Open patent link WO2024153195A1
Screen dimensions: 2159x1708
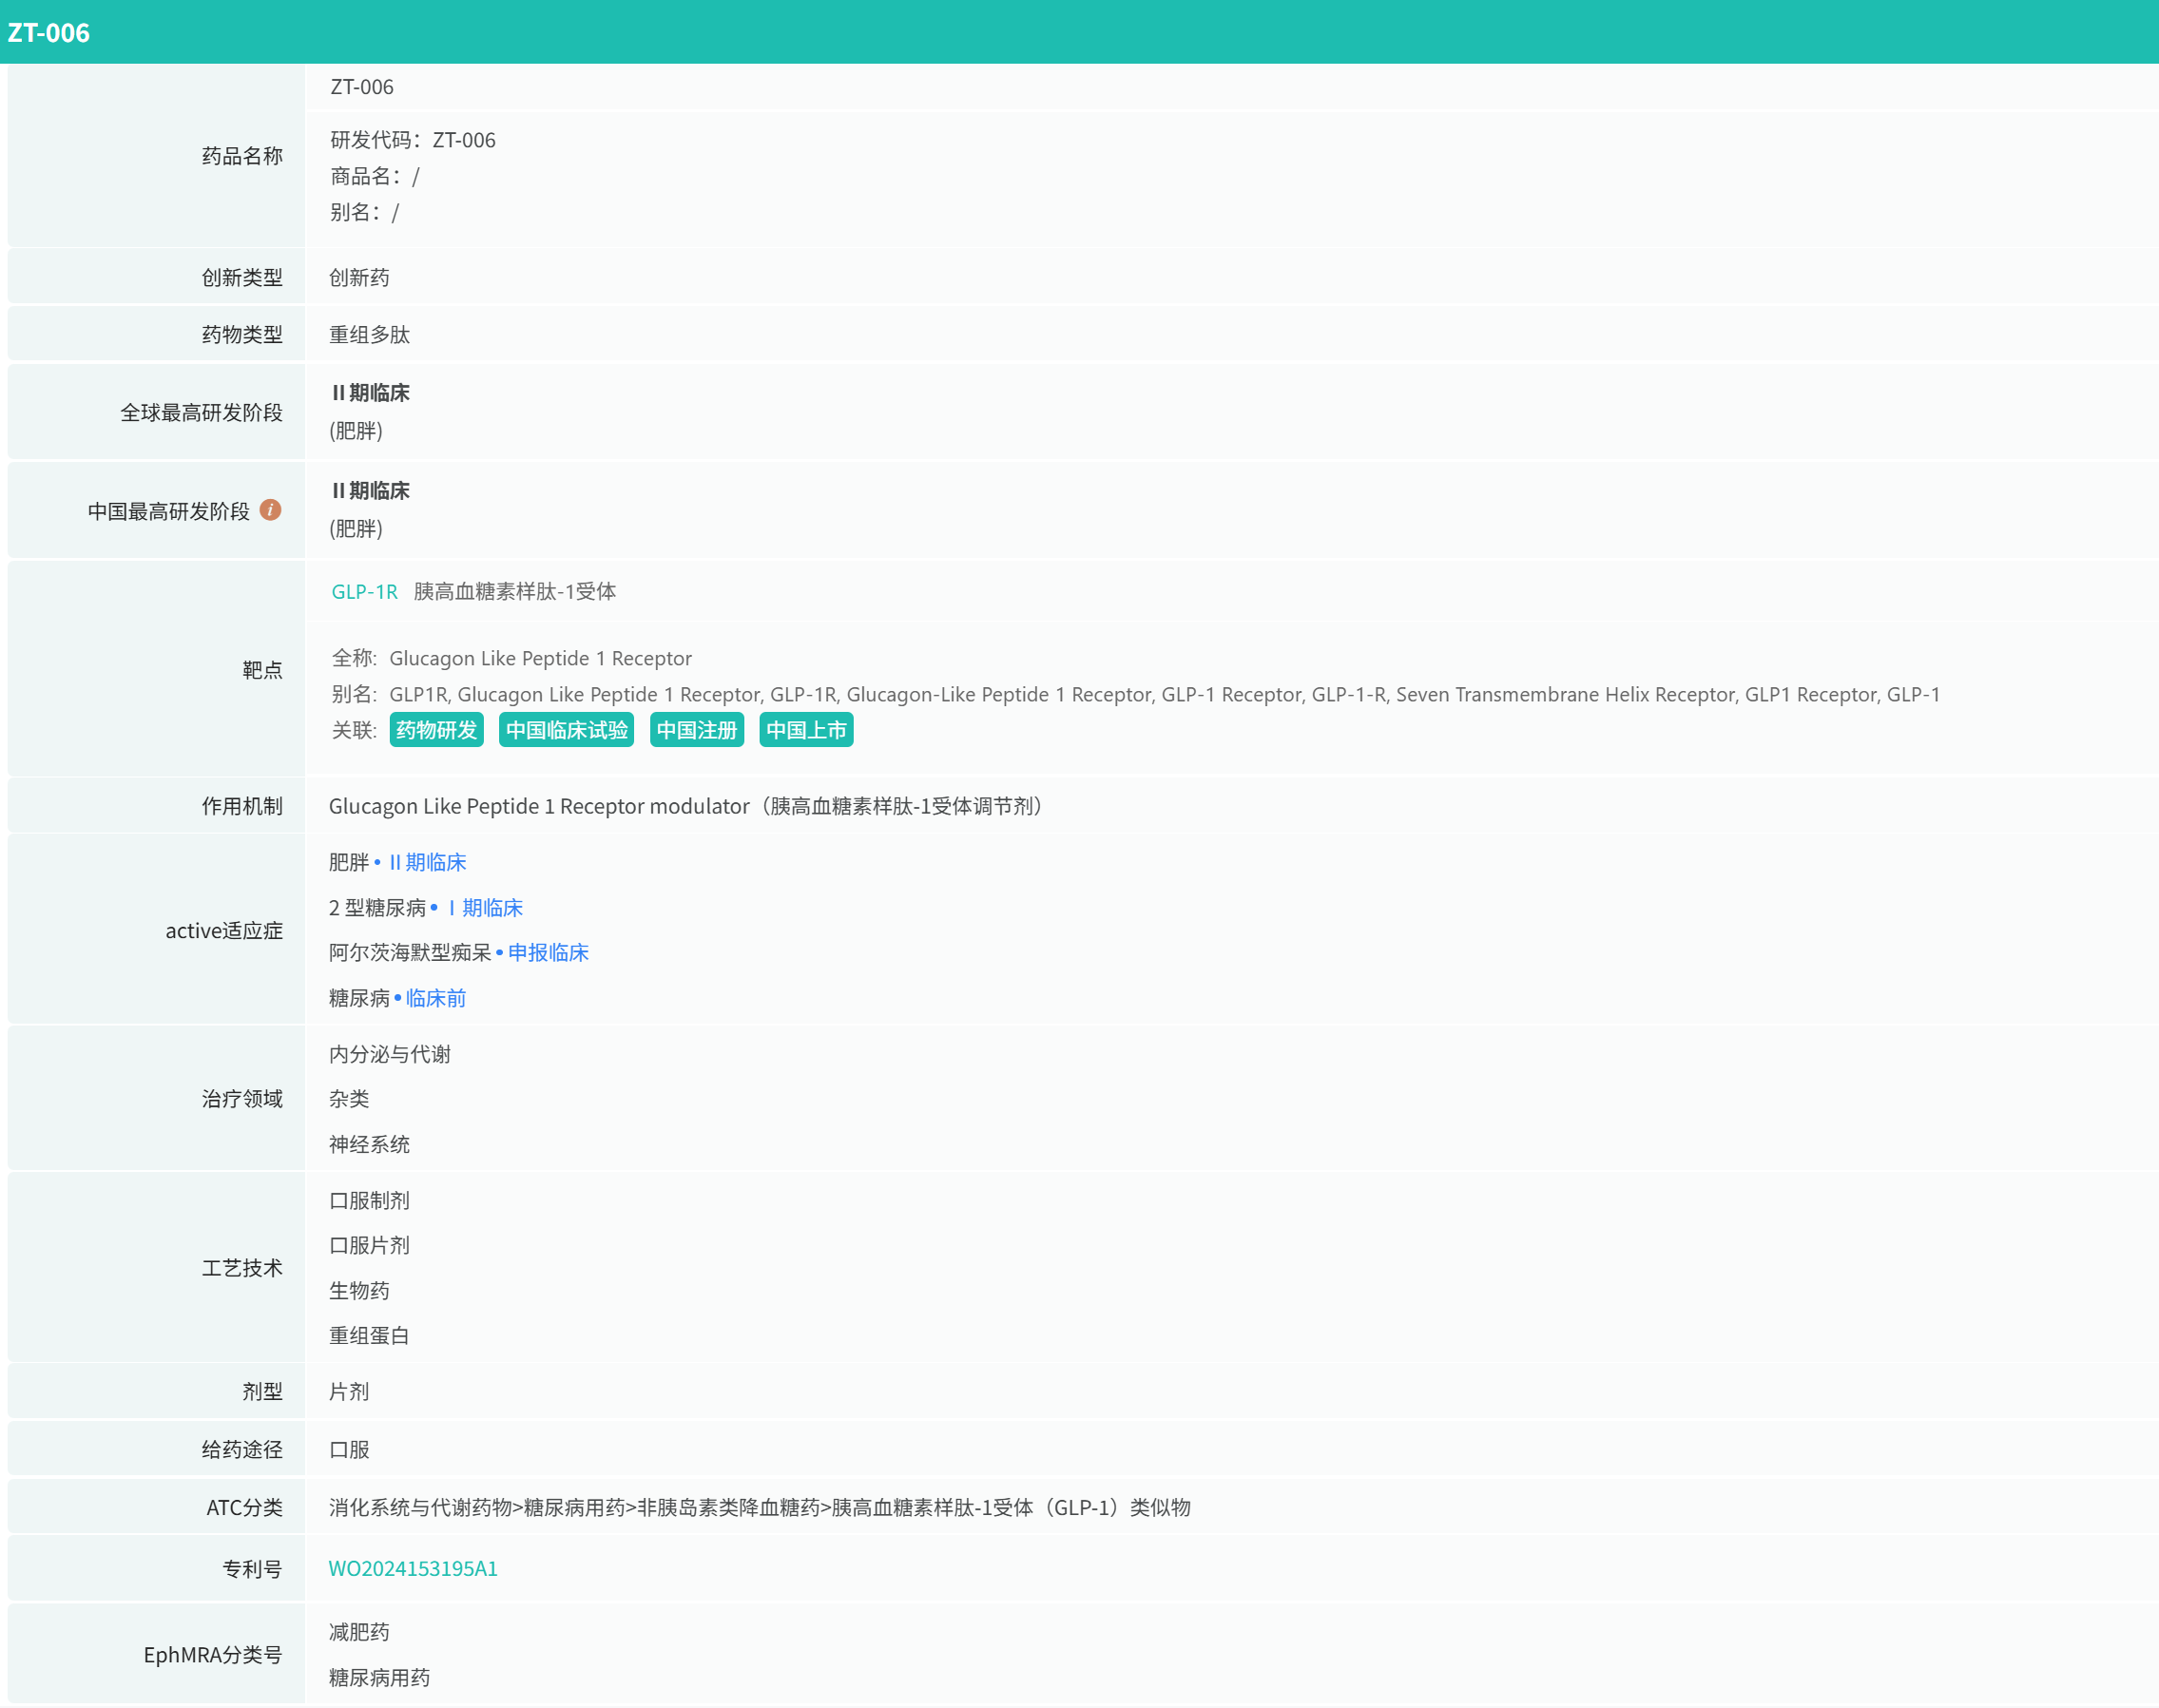click(x=413, y=1568)
